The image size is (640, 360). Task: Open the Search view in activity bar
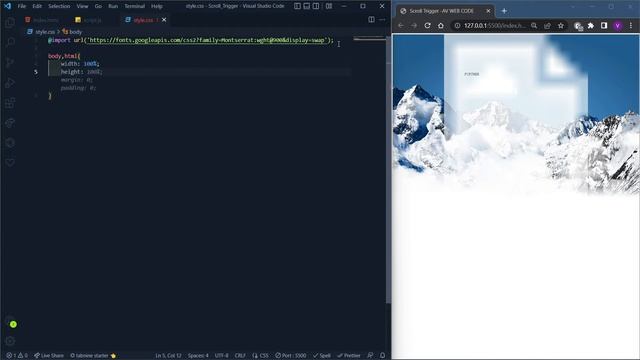(x=10, y=42)
